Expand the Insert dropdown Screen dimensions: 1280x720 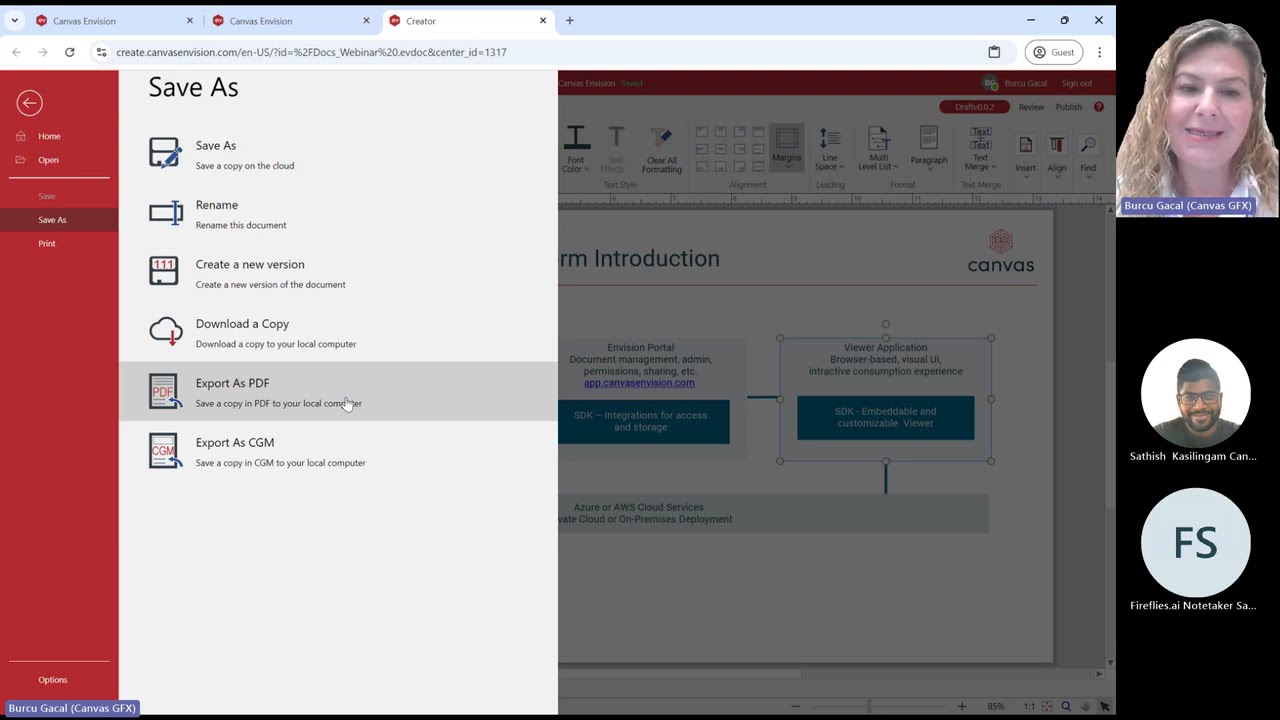click(1025, 155)
